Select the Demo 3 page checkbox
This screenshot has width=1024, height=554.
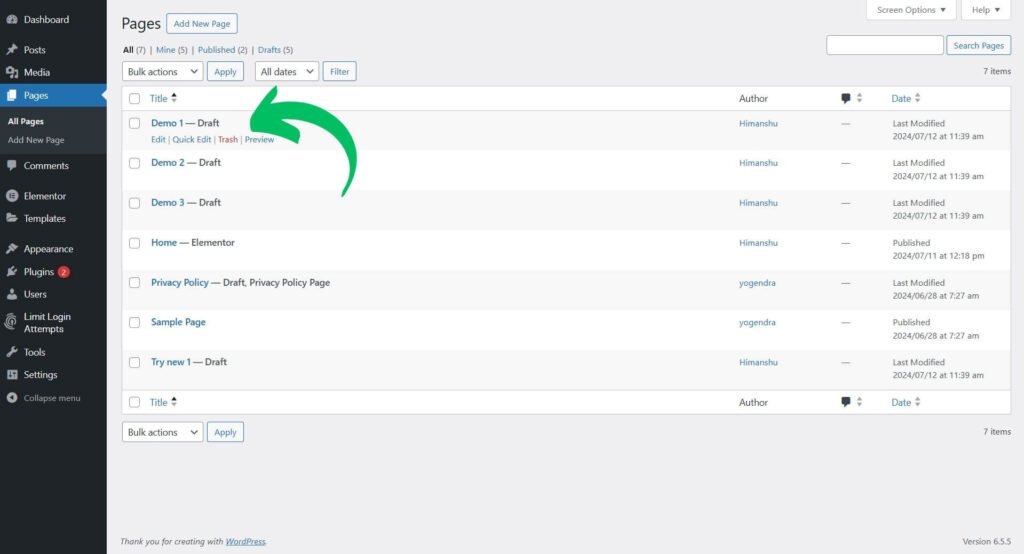point(135,203)
